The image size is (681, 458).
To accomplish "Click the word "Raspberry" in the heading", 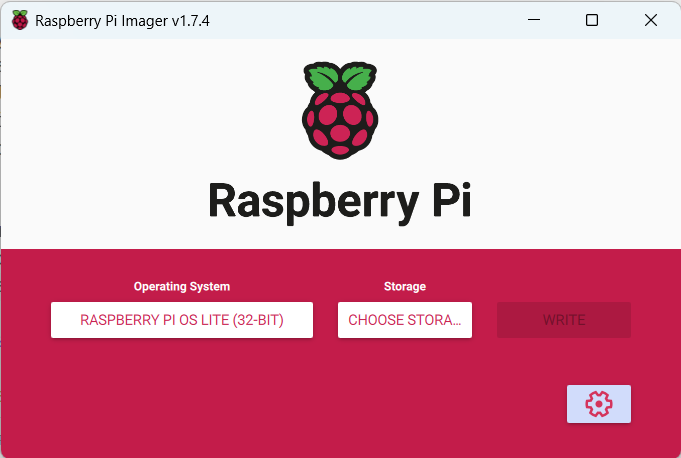I will coord(295,200).
